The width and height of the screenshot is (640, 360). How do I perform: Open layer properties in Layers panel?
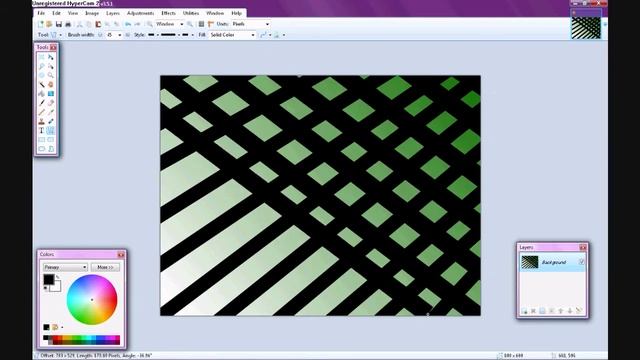(x=579, y=310)
